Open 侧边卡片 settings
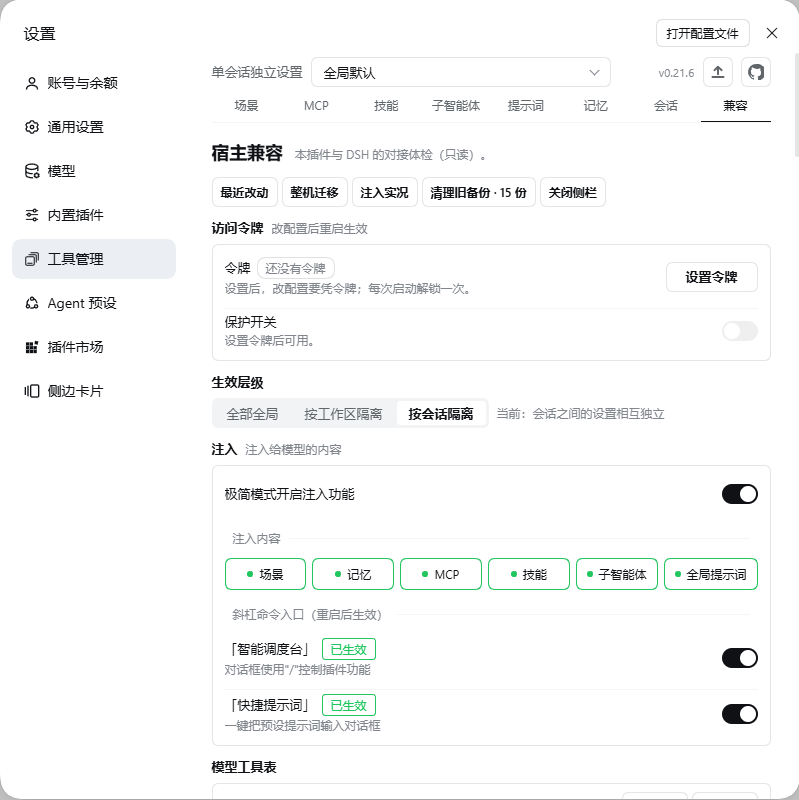Image resolution: width=799 pixels, height=800 pixels. coord(94,391)
